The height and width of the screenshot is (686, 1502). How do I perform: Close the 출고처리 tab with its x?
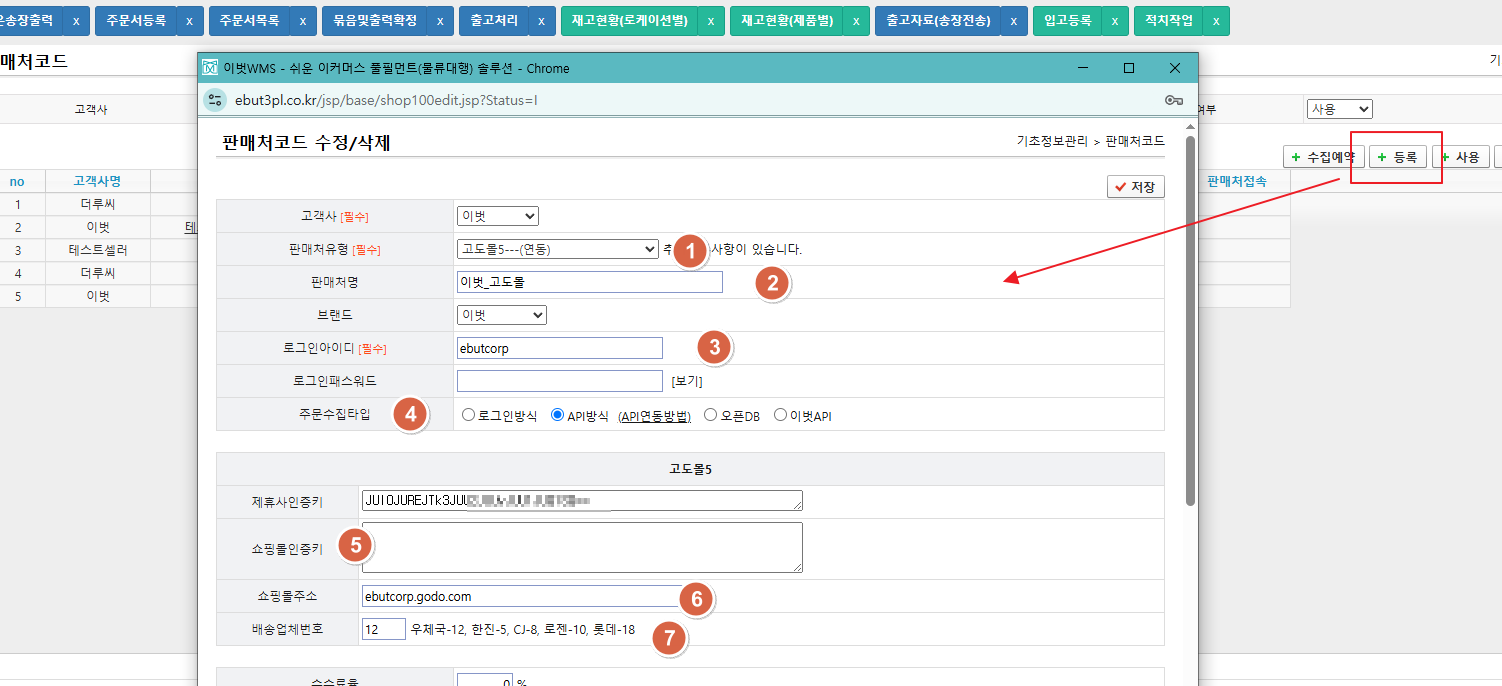[x=541, y=21]
